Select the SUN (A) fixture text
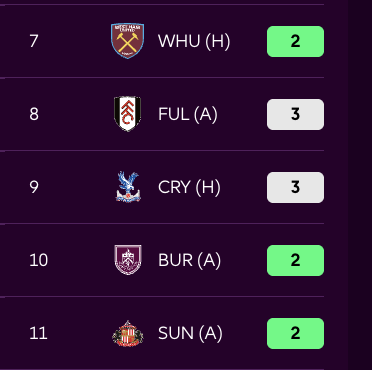Screen dimensions: 372x370 190,333
